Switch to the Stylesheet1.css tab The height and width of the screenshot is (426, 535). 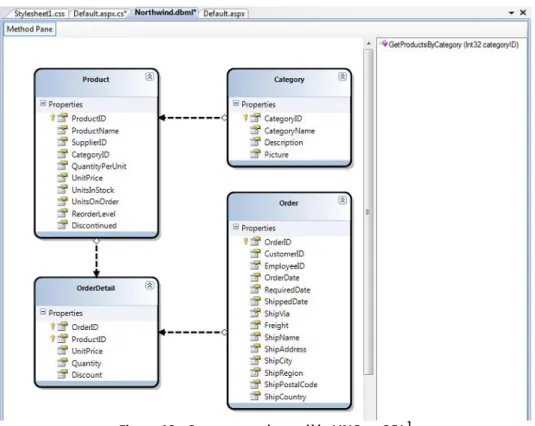point(39,14)
